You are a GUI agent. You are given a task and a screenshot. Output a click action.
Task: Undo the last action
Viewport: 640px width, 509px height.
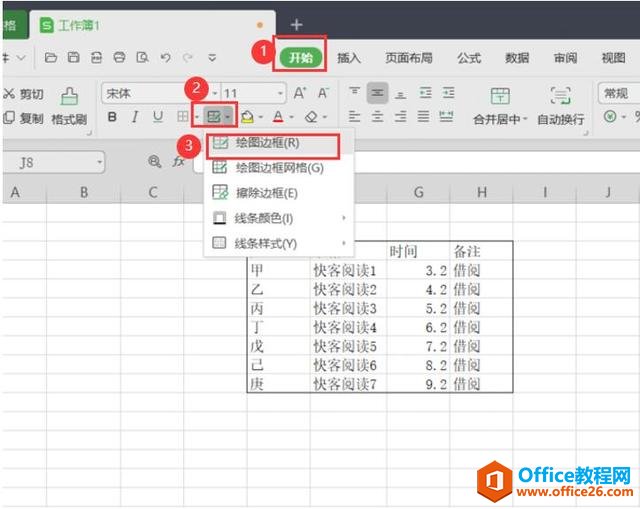point(165,58)
